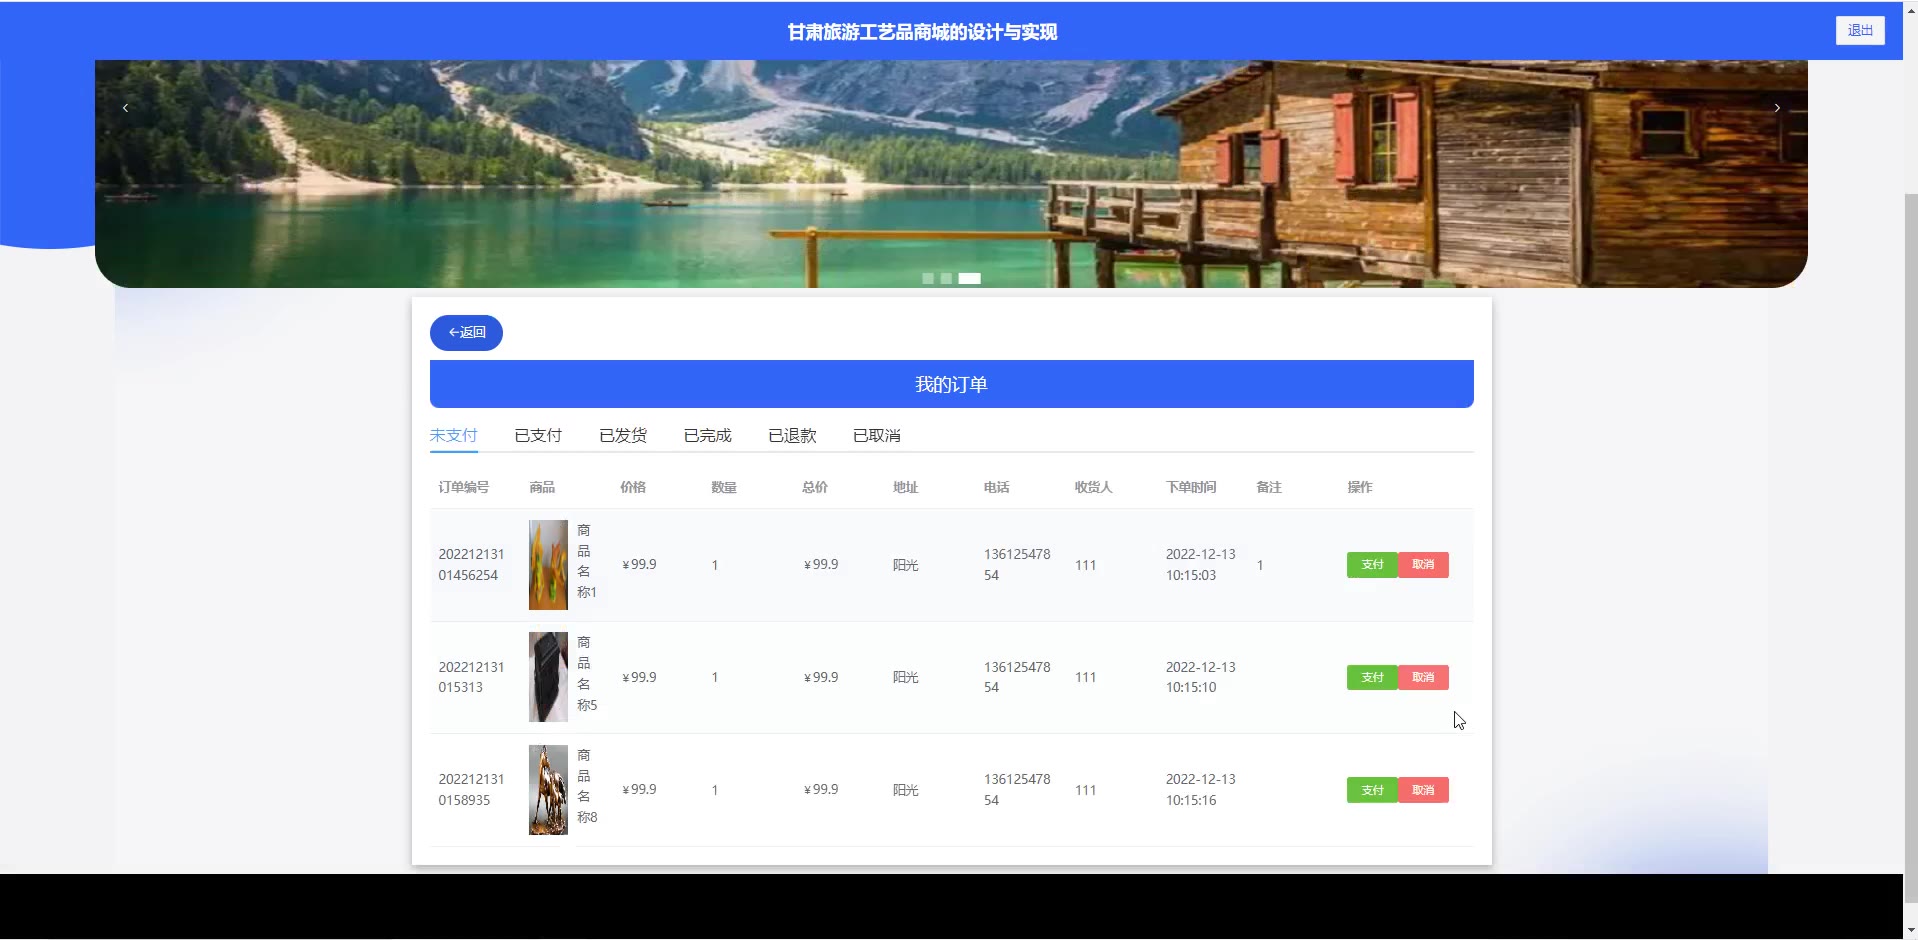This screenshot has height=940, width=1918.
Task: Select order time 2022-12-13 10:15:03
Action: click(1201, 565)
